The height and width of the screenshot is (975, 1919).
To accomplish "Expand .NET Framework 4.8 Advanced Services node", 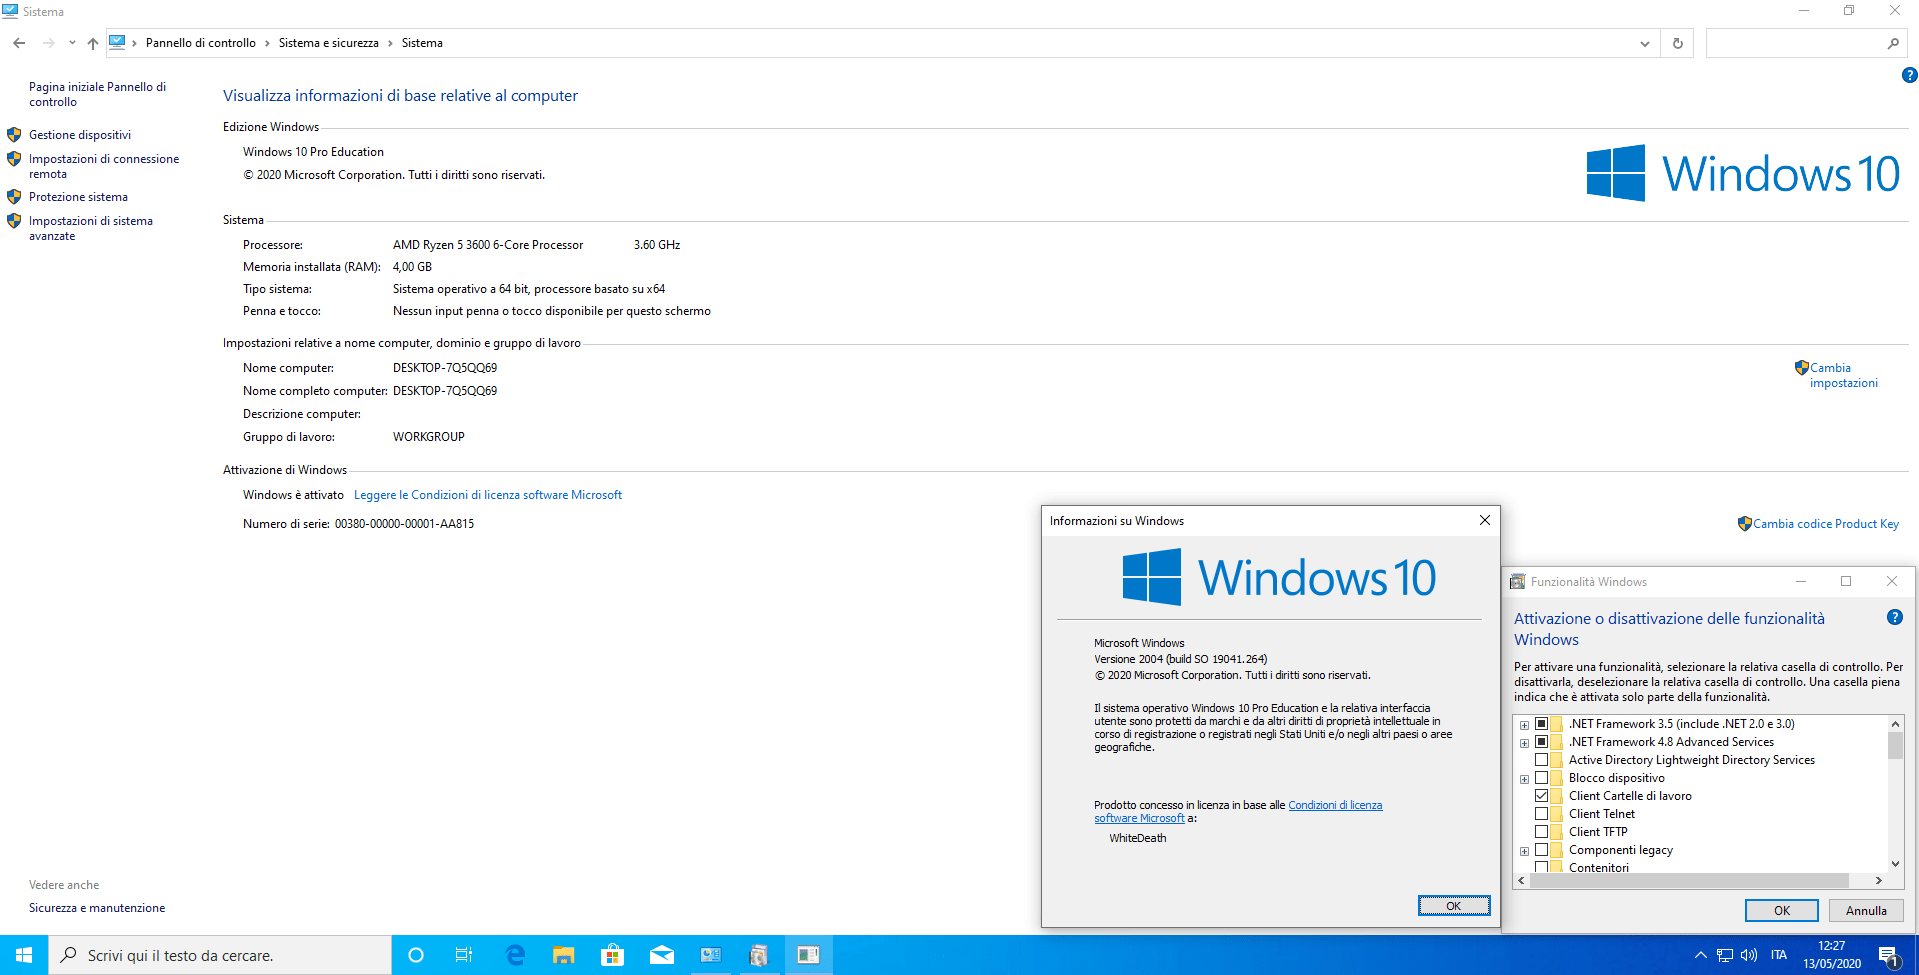I will tap(1524, 743).
